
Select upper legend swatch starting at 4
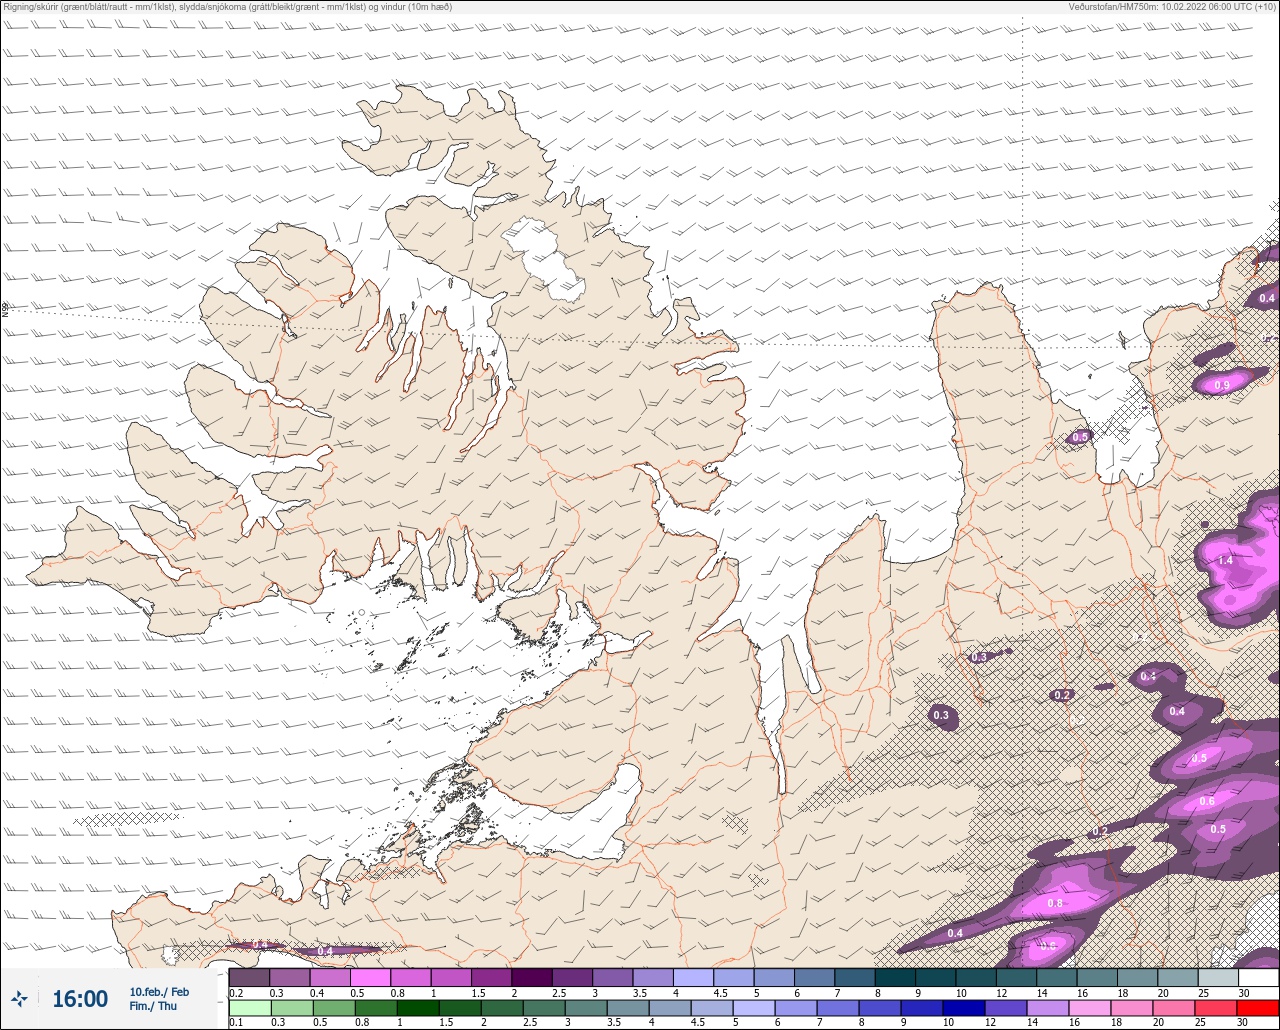click(x=693, y=977)
